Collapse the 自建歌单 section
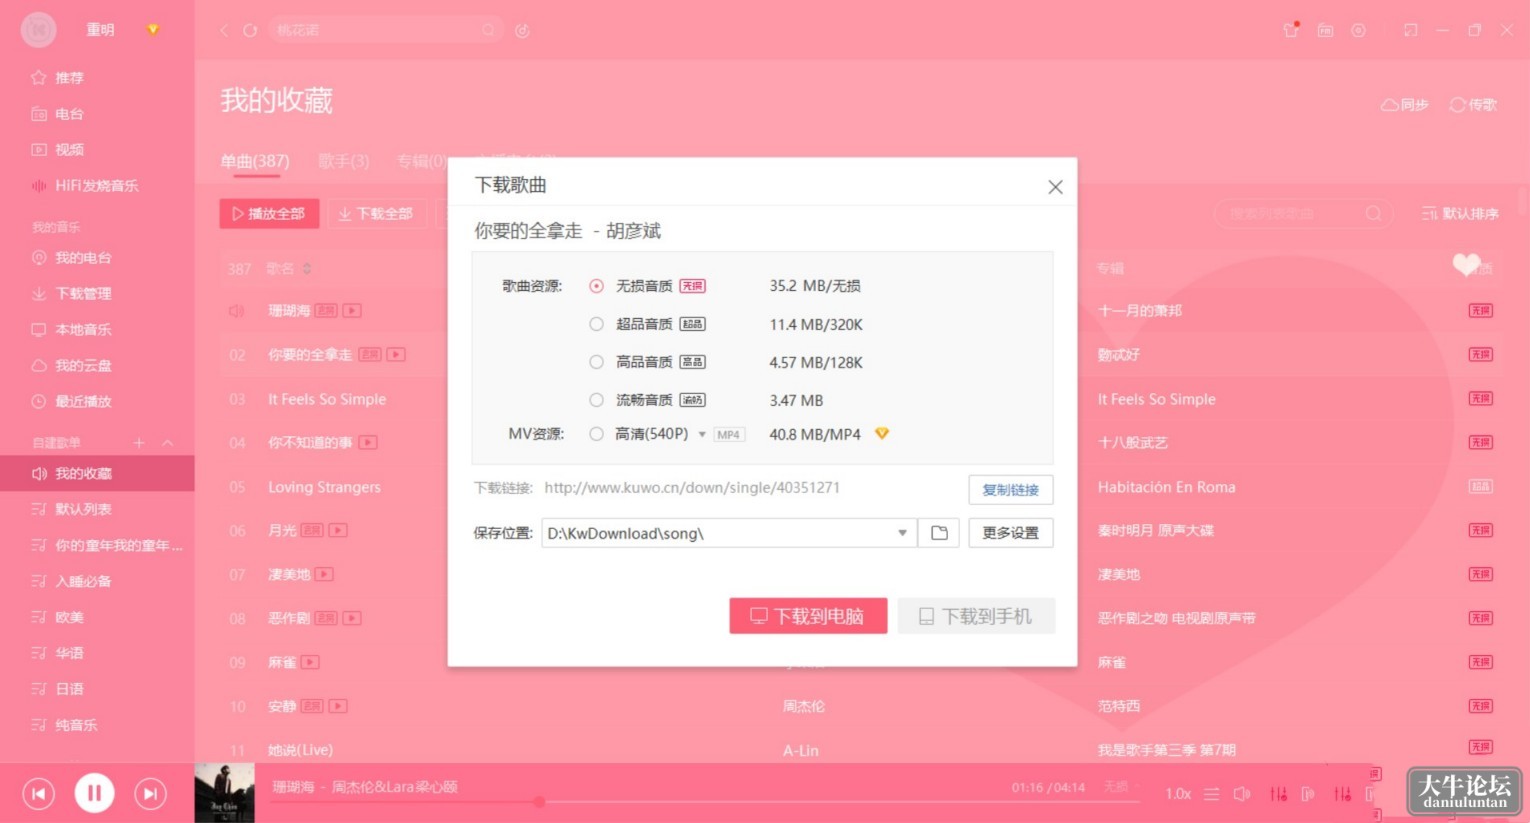The width and height of the screenshot is (1530, 823). (x=167, y=442)
